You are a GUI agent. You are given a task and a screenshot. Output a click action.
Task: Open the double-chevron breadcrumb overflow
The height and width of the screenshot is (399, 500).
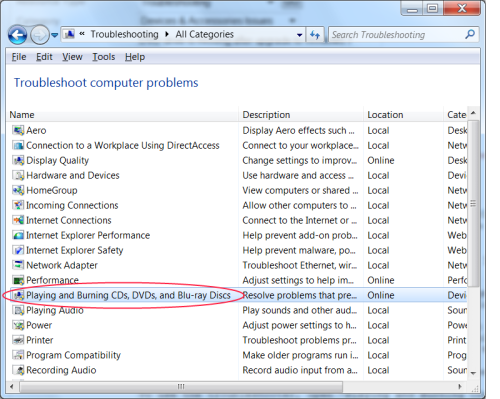pyautogui.click(x=82, y=34)
